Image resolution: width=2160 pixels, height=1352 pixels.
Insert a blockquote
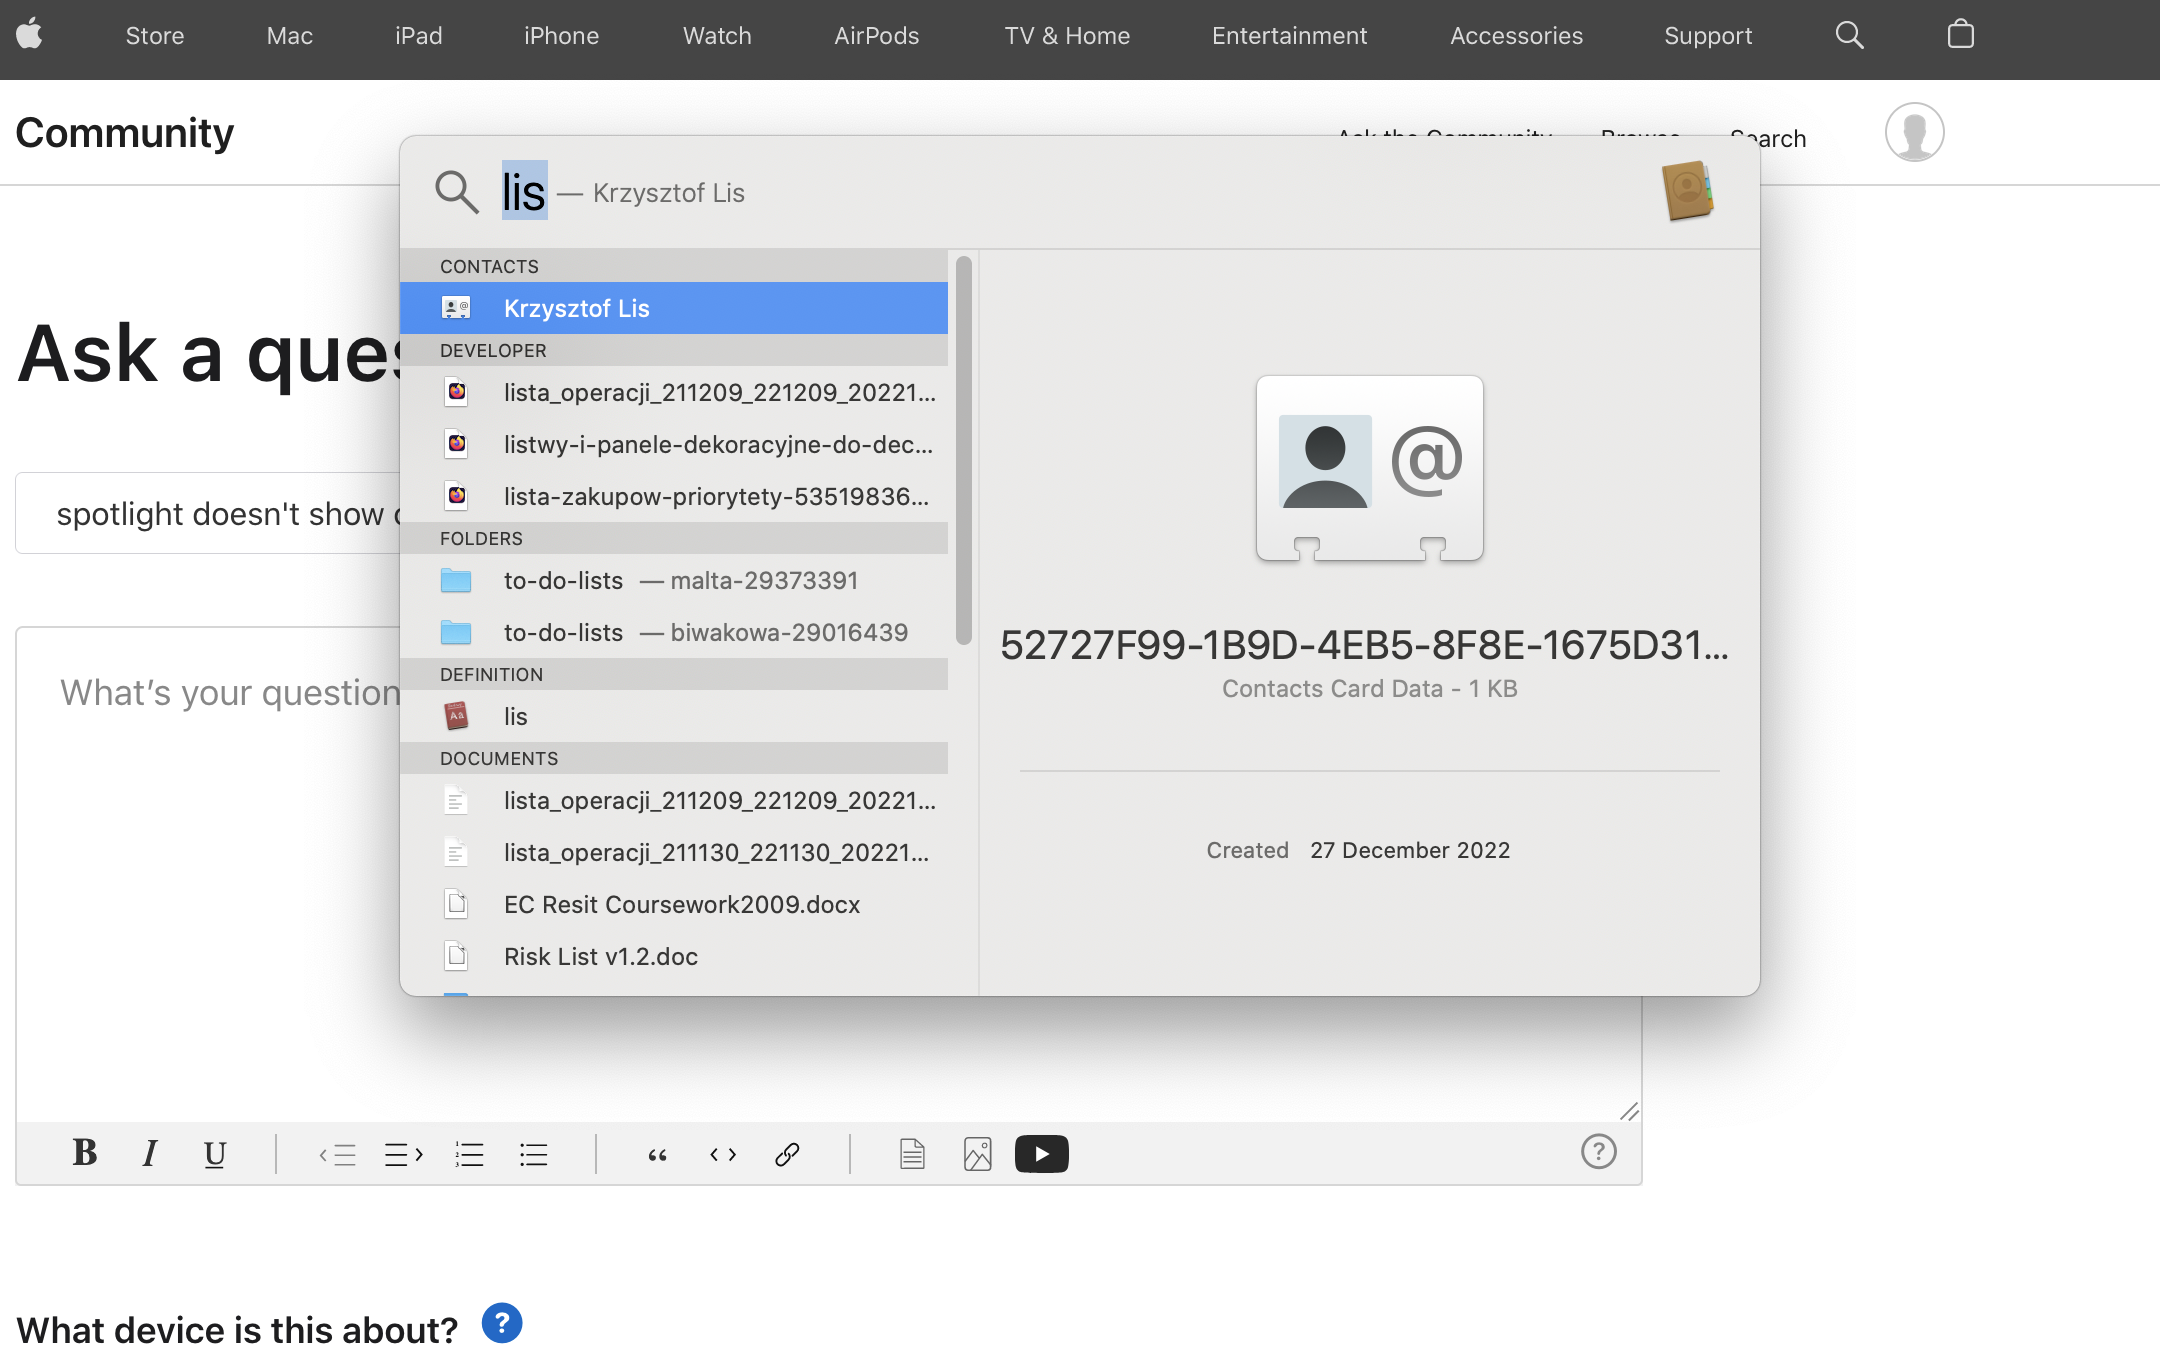657,1153
